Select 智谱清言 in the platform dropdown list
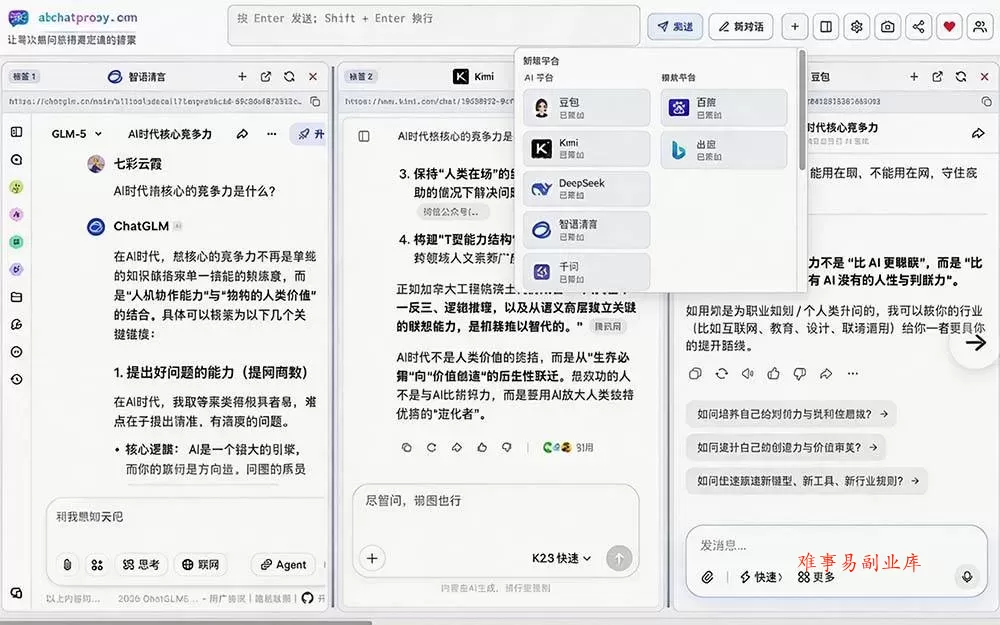The width and height of the screenshot is (1000, 625). tap(587, 230)
